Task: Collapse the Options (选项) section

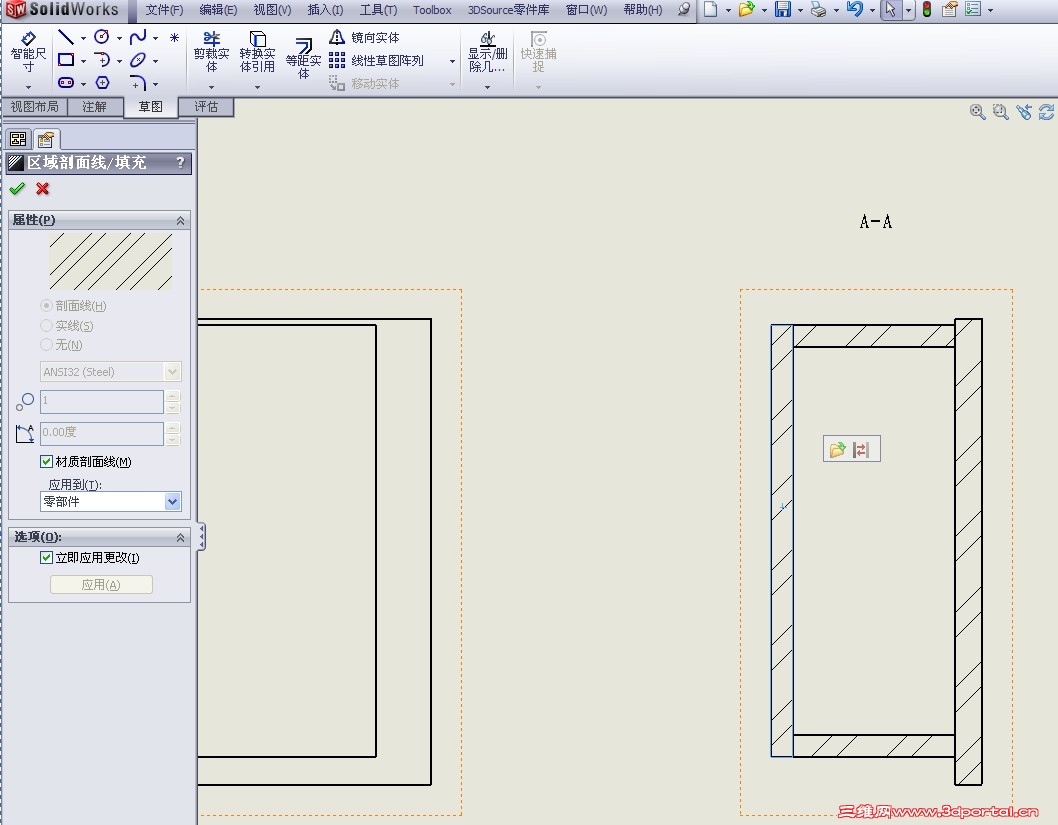Action: pyautogui.click(x=180, y=538)
